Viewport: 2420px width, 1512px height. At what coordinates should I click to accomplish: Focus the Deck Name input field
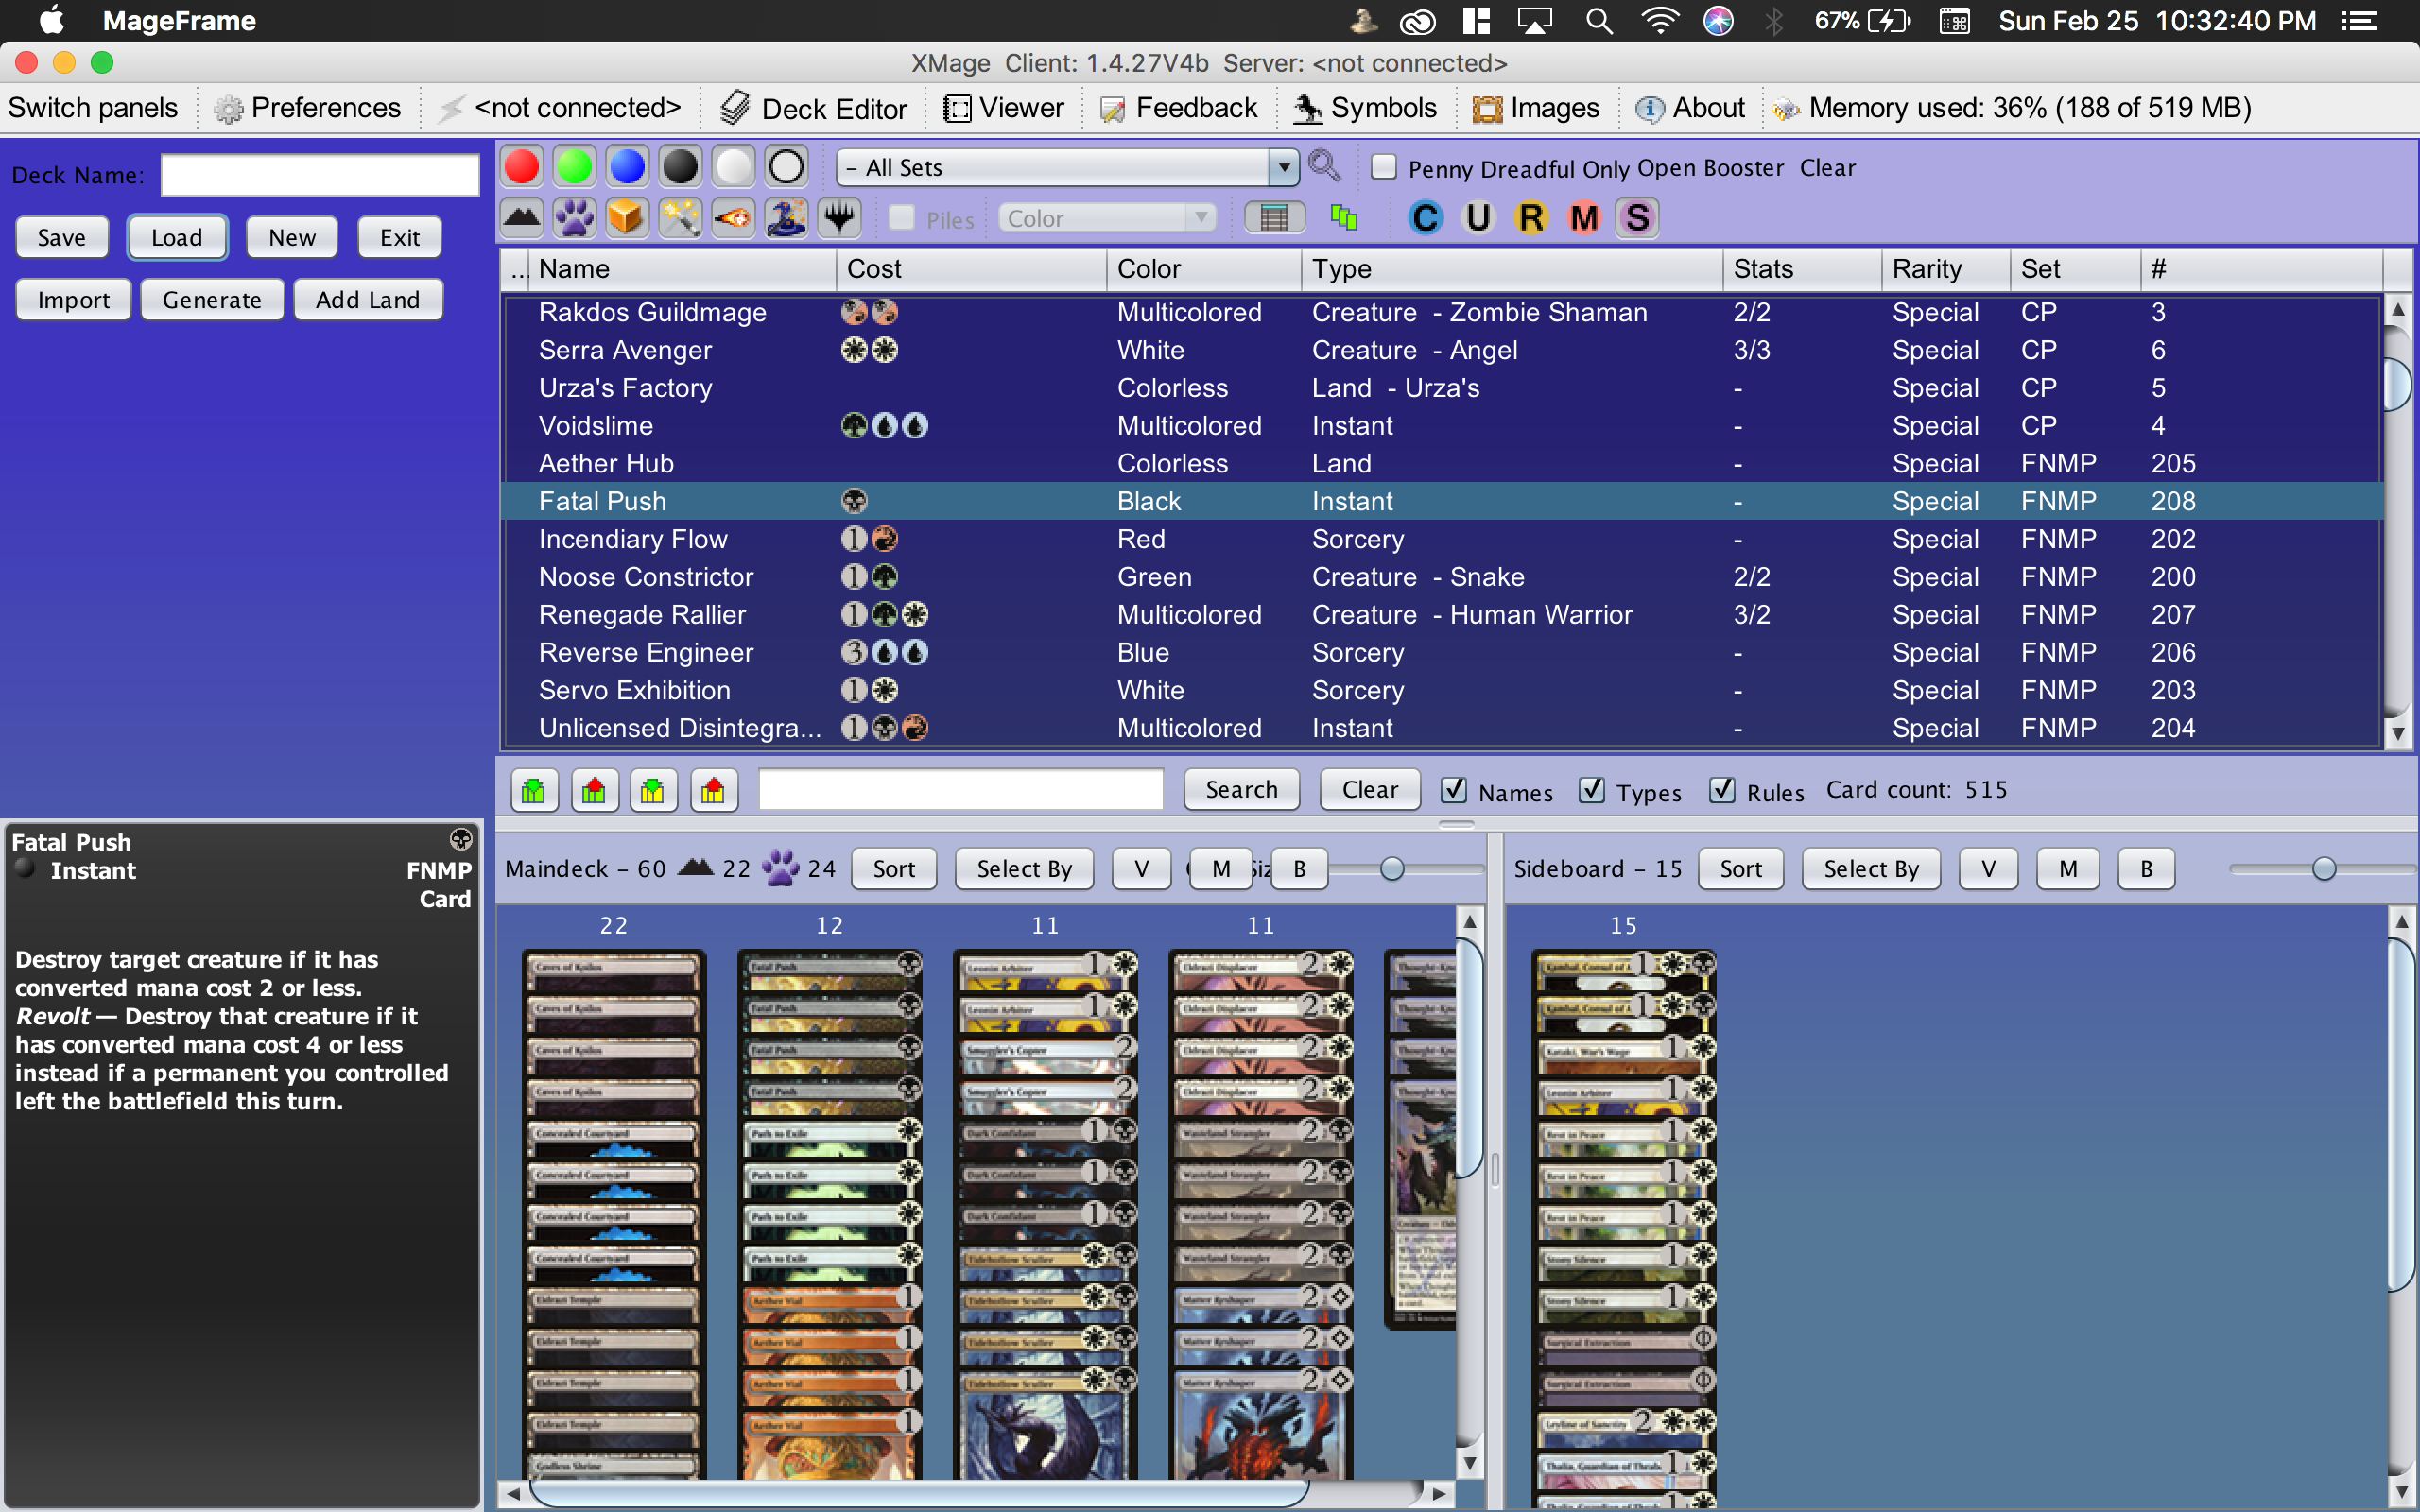(320, 175)
